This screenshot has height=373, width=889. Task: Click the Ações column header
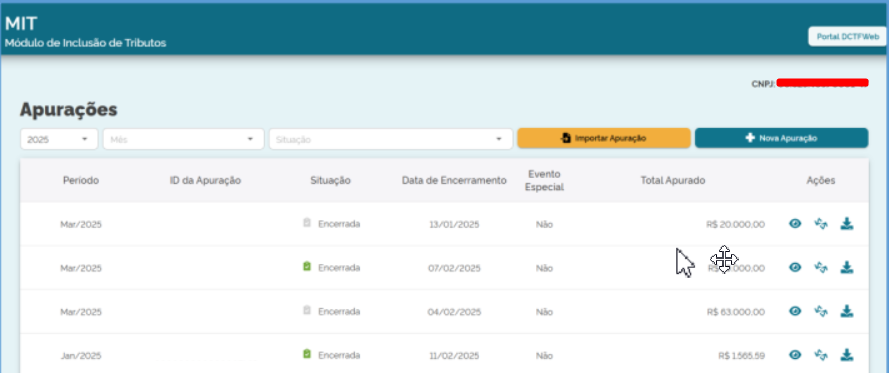pos(821,181)
